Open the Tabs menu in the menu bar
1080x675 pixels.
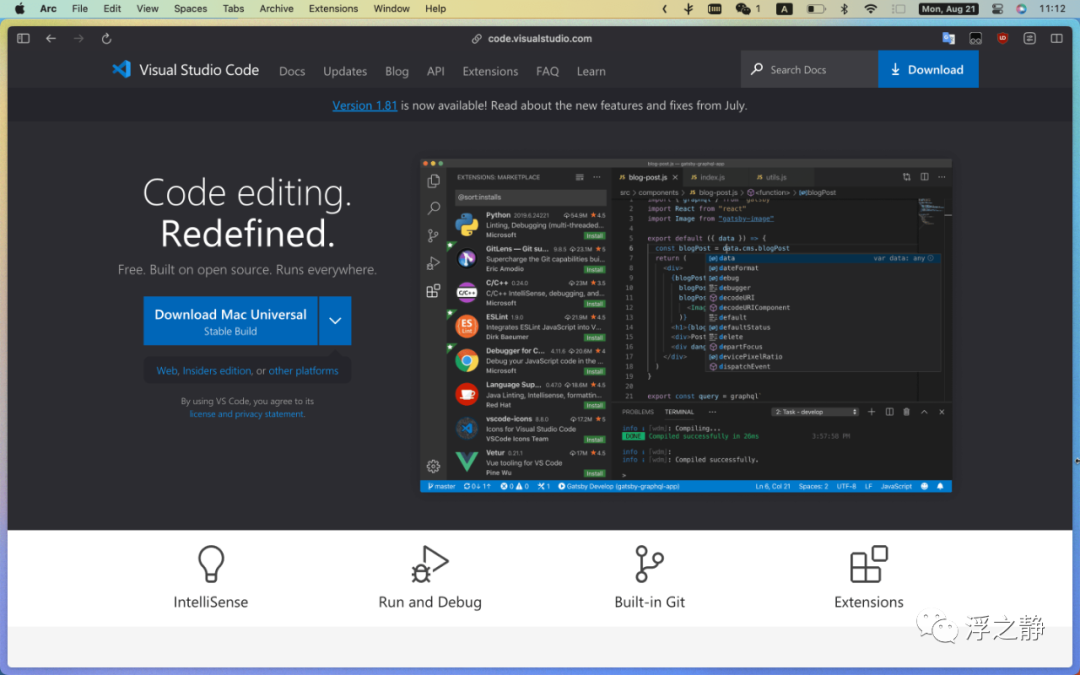233,9
